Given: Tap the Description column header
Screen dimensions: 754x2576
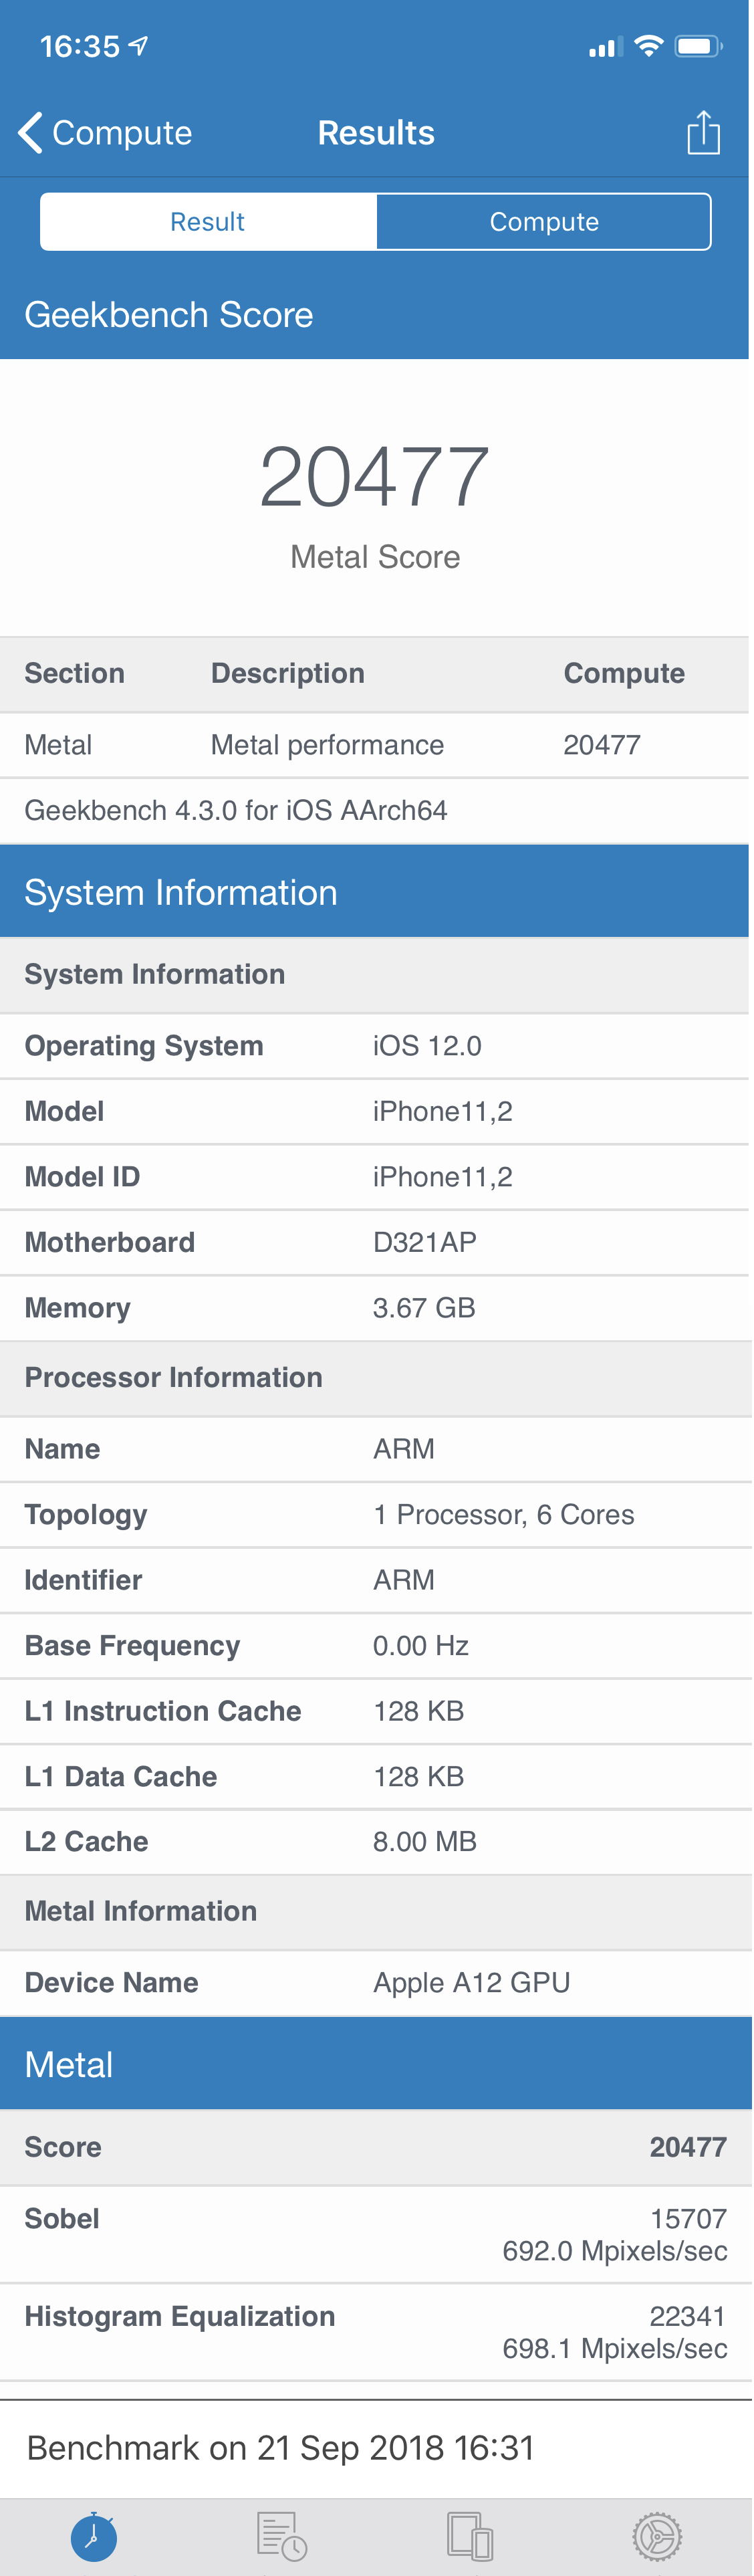Looking at the screenshot, I should coord(288,674).
